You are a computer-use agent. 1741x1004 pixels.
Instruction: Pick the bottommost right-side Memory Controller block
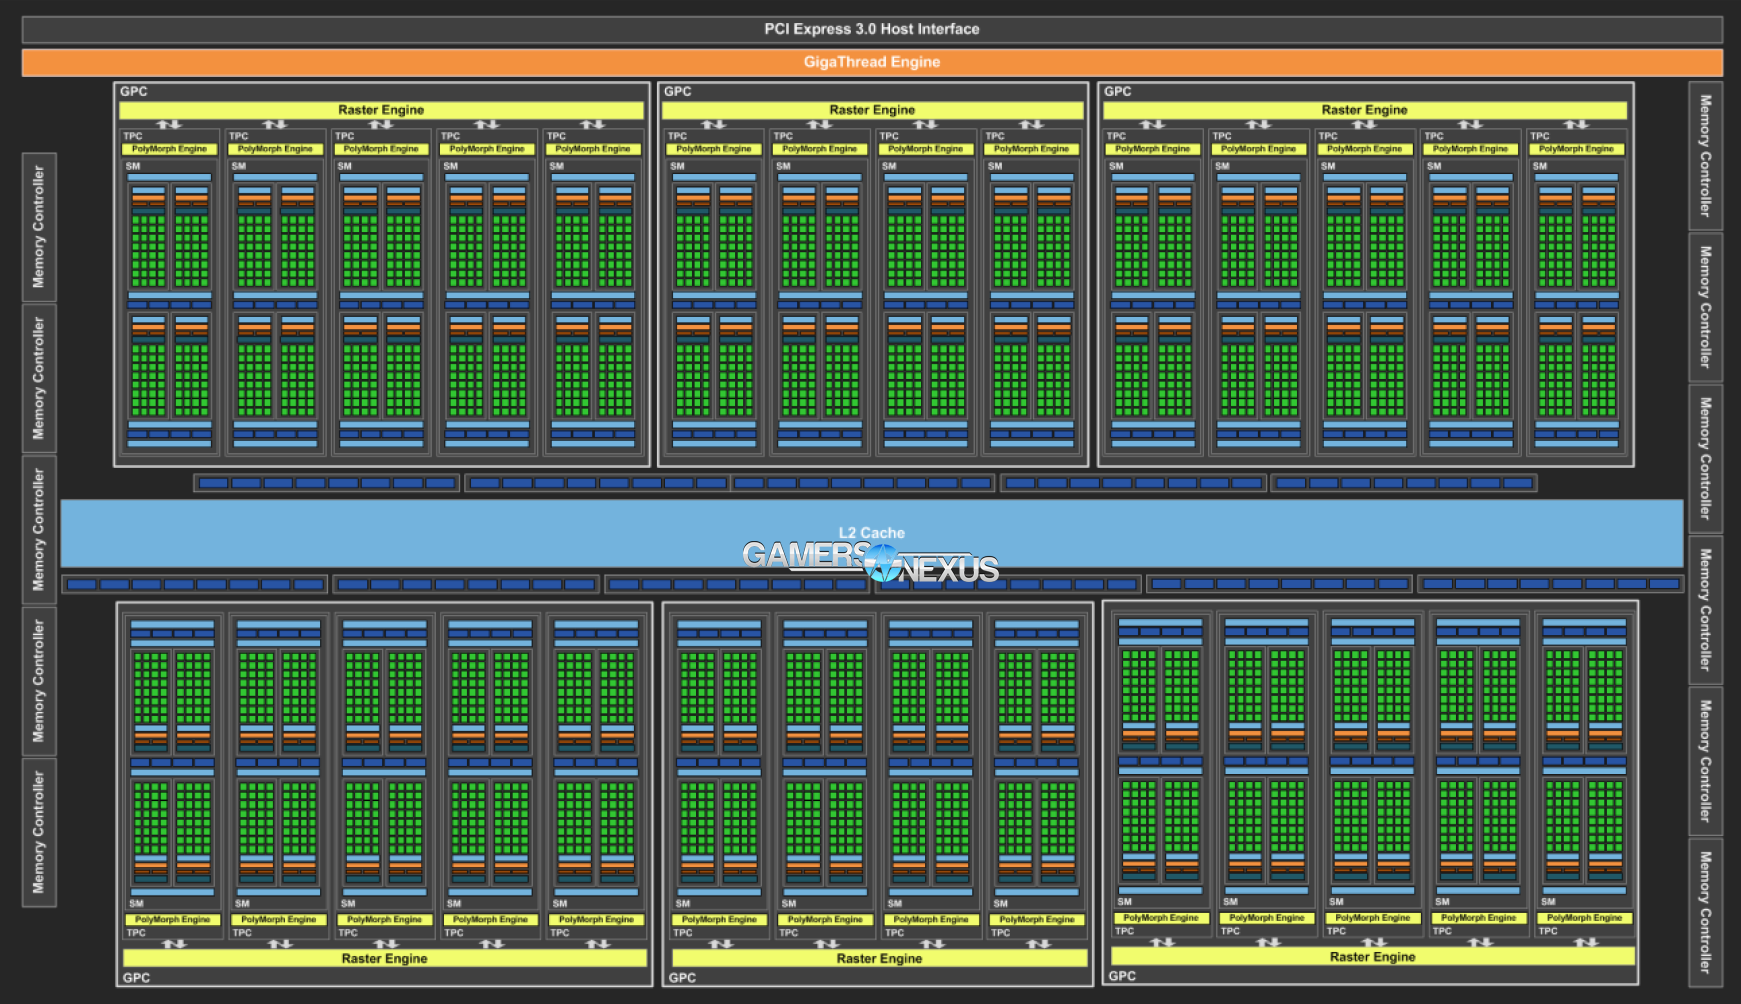tap(1705, 912)
